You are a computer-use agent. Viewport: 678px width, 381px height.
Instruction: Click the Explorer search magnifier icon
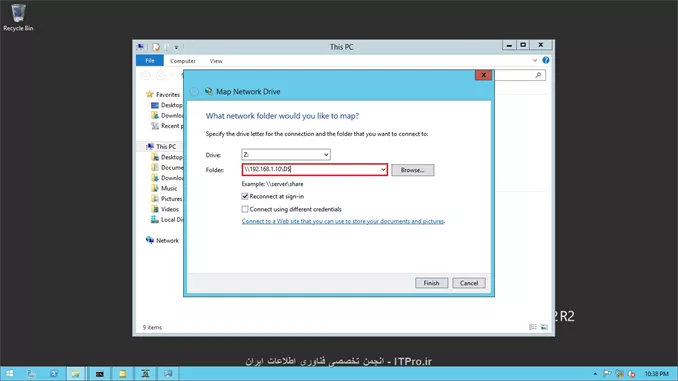point(538,75)
